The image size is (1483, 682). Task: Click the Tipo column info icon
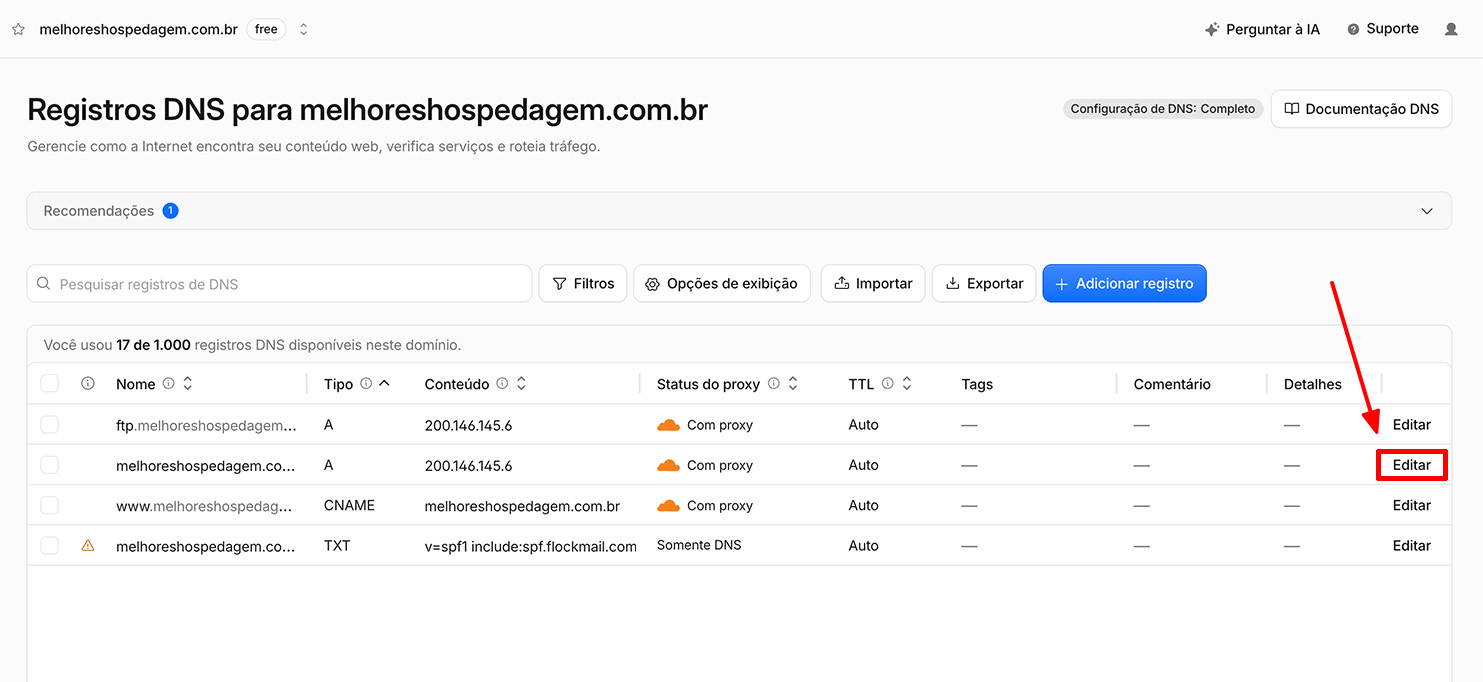tap(366, 383)
